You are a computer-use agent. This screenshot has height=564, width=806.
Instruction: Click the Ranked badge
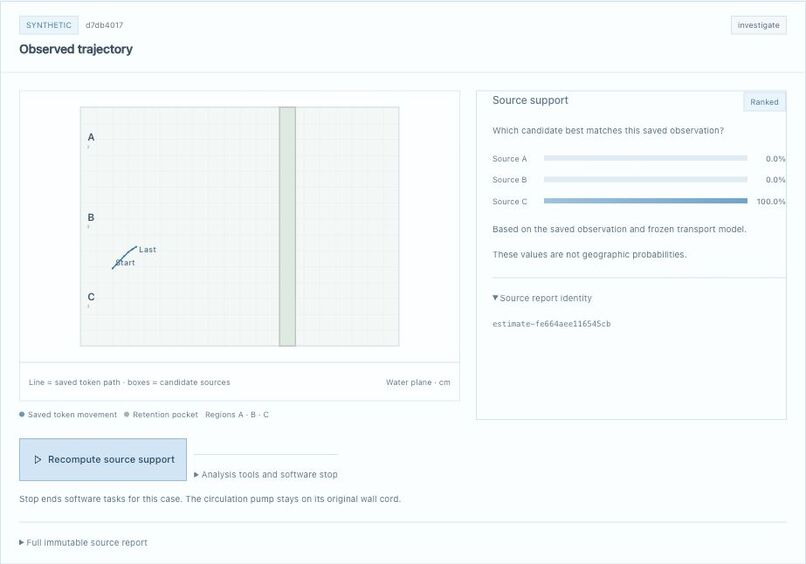pos(764,102)
